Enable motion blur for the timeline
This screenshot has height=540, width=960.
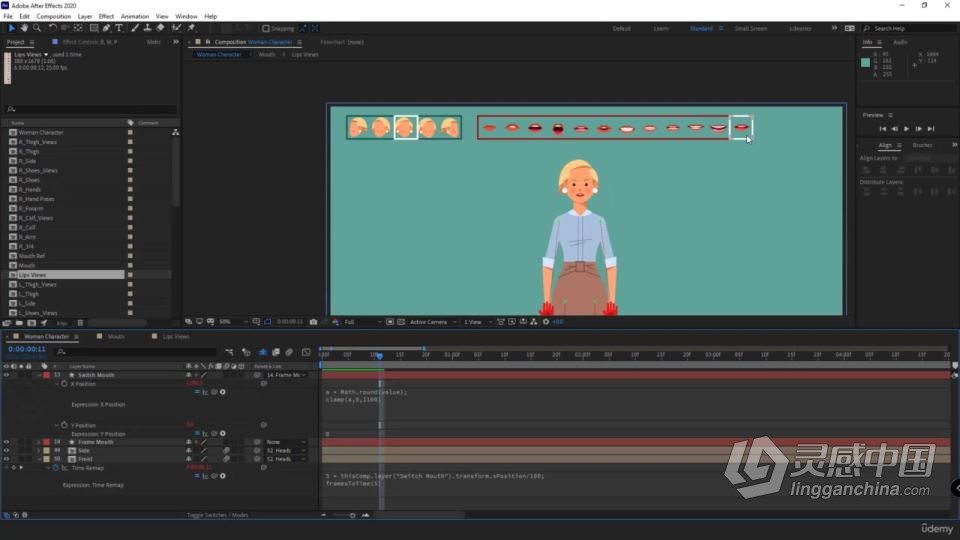pyautogui.click(x=289, y=352)
